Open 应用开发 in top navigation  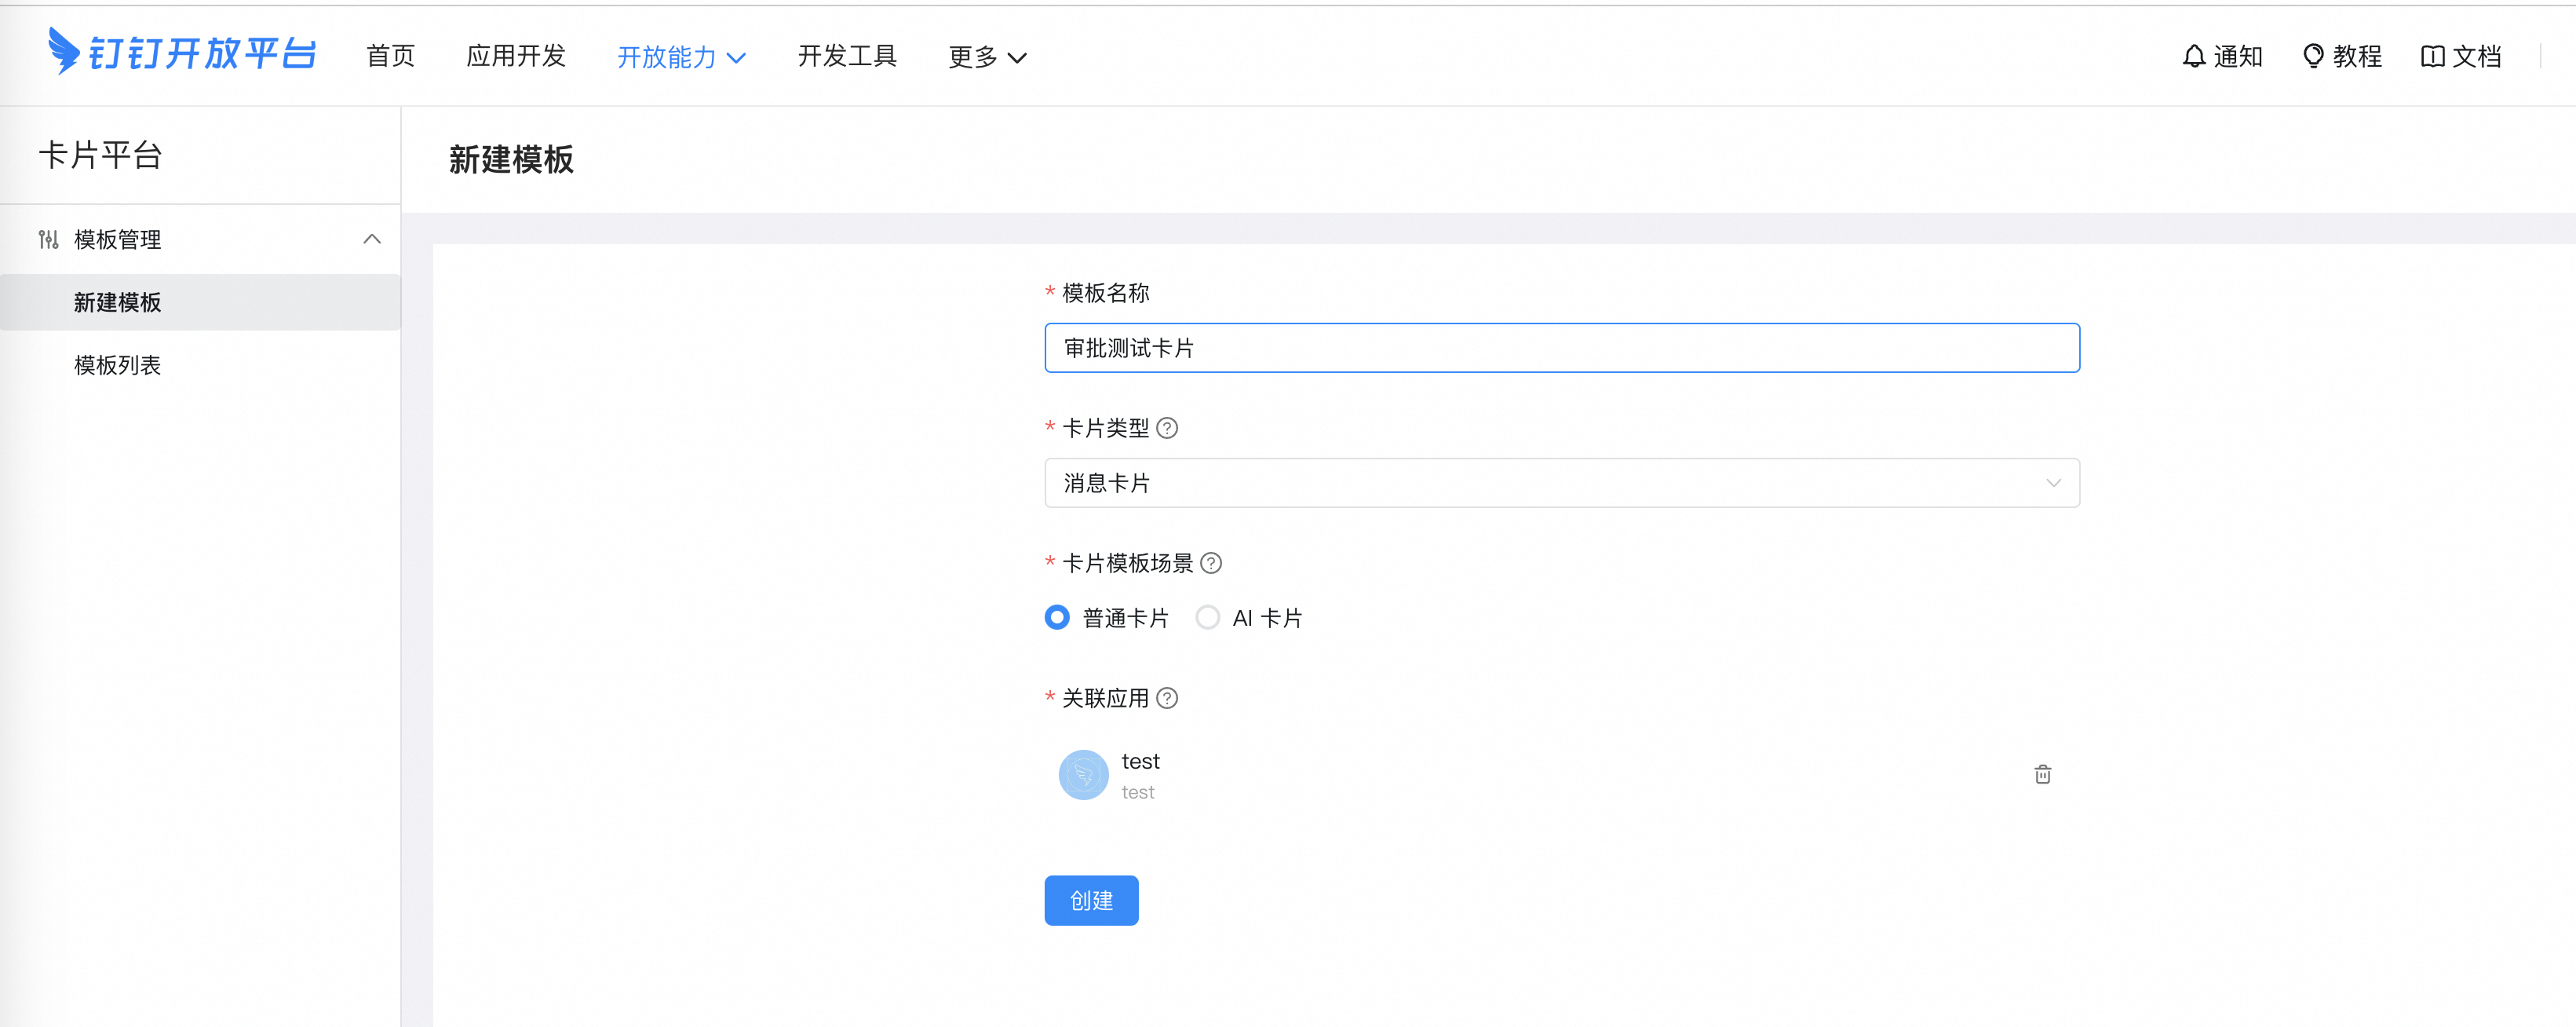(516, 56)
